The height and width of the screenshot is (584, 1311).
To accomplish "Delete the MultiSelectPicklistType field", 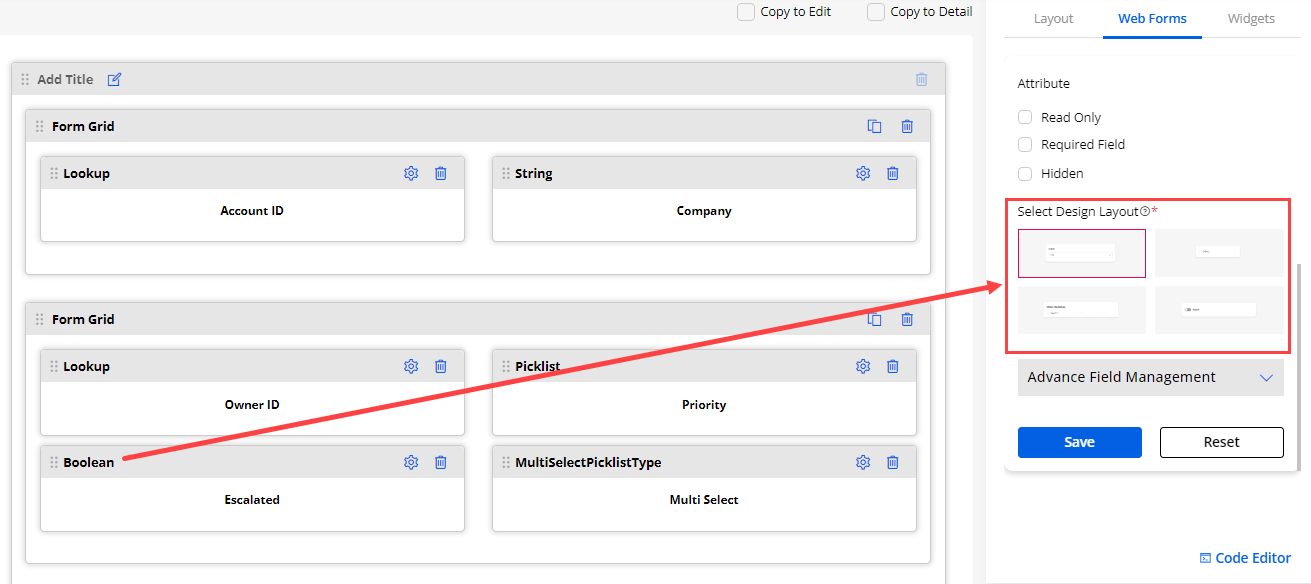I will (x=893, y=462).
